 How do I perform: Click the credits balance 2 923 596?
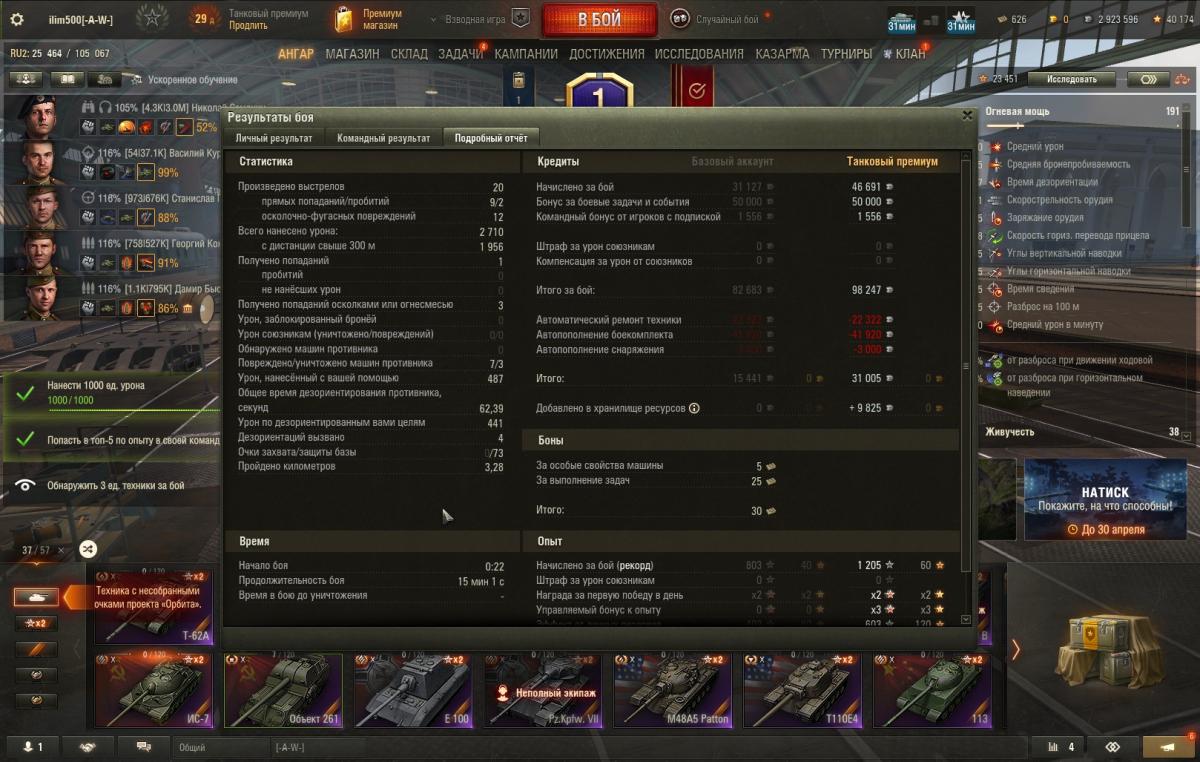(1110, 19)
